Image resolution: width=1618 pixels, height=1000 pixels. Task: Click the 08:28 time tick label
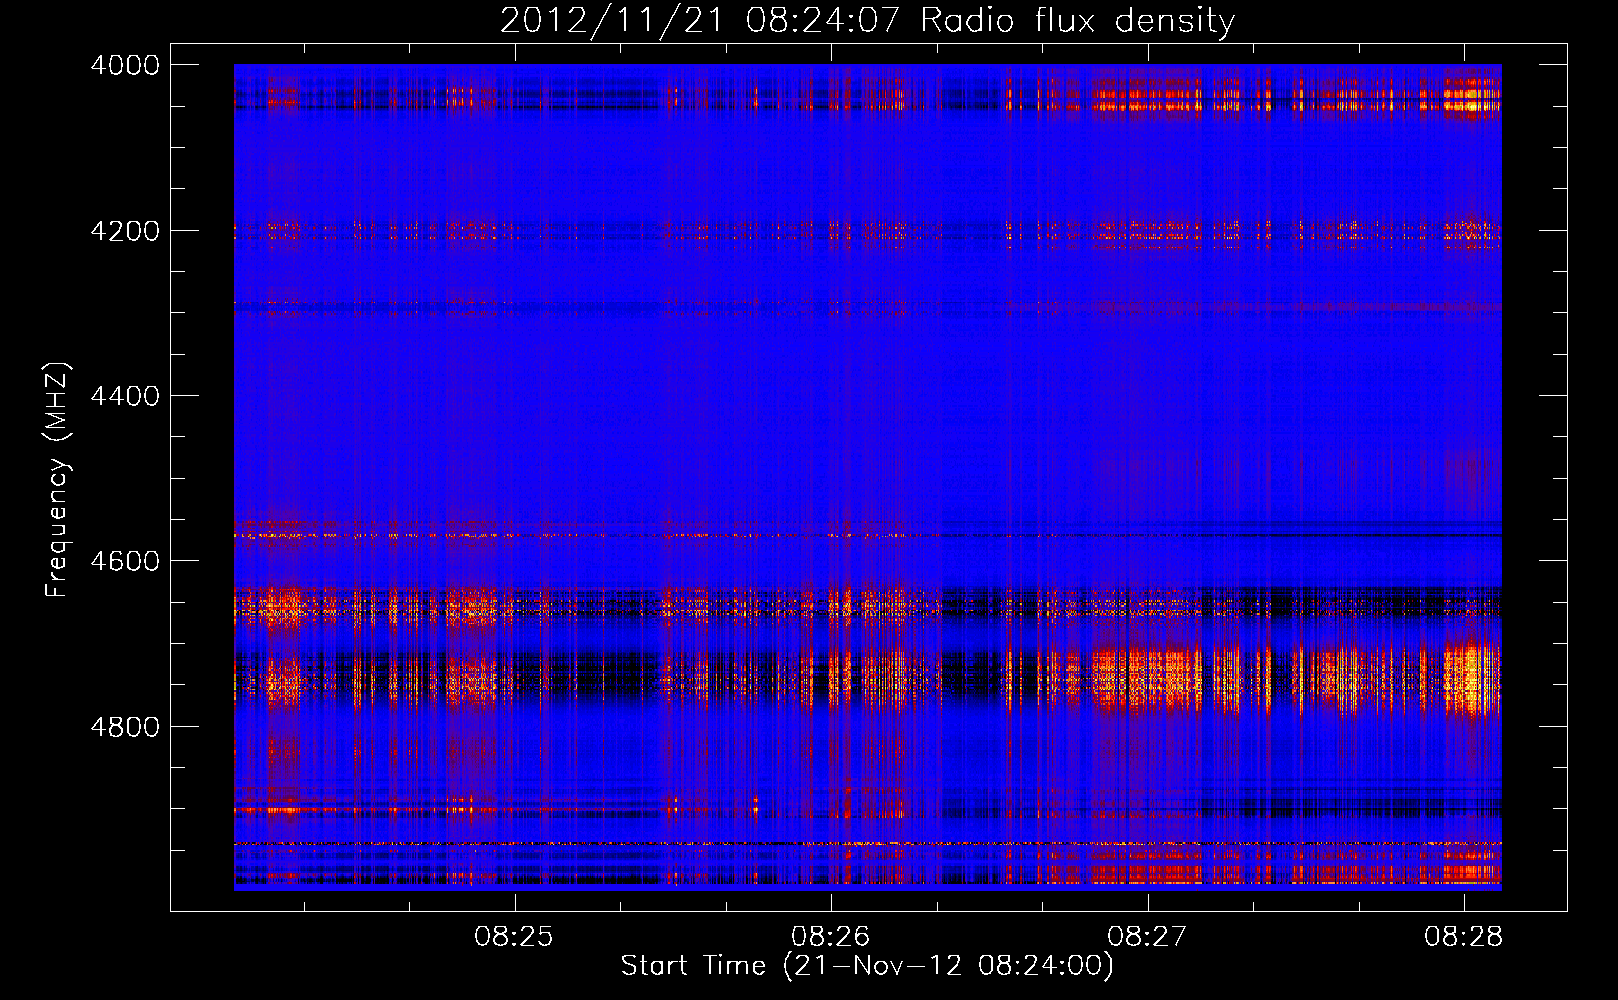coord(1464,936)
